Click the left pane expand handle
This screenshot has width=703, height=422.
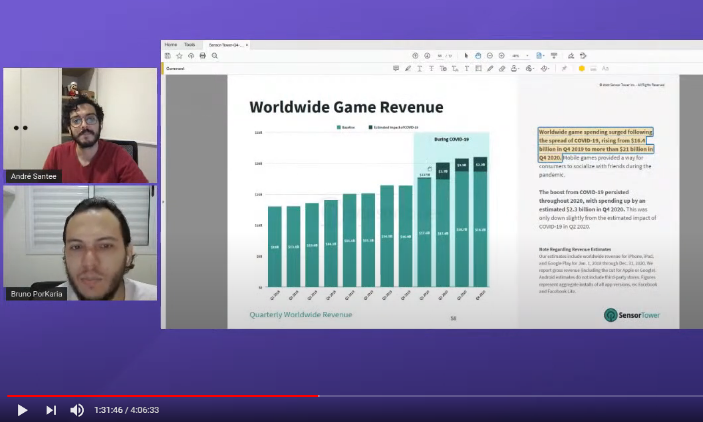[163, 202]
